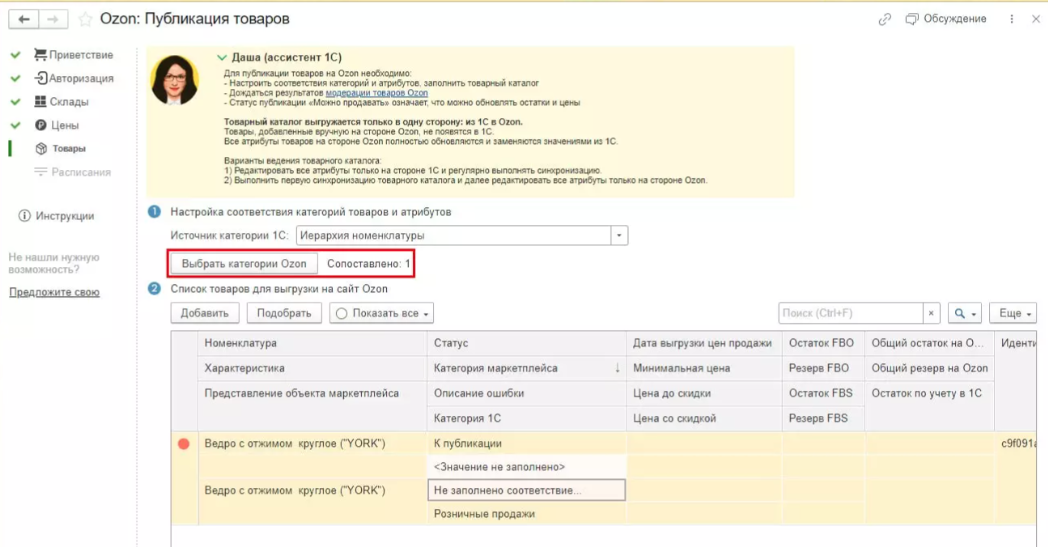This screenshot has width=1048, height=547.
Task: Click Общий резерв на Ozon header
Action: coord(930,368)
